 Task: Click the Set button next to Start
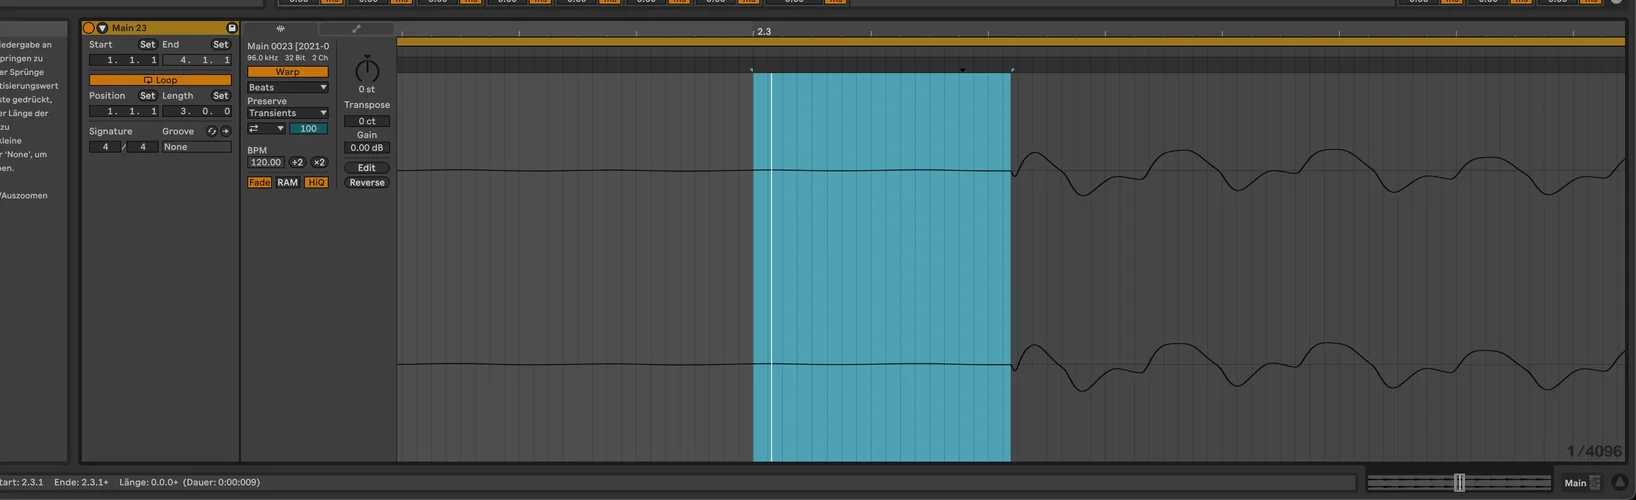[x=147, y=45]
